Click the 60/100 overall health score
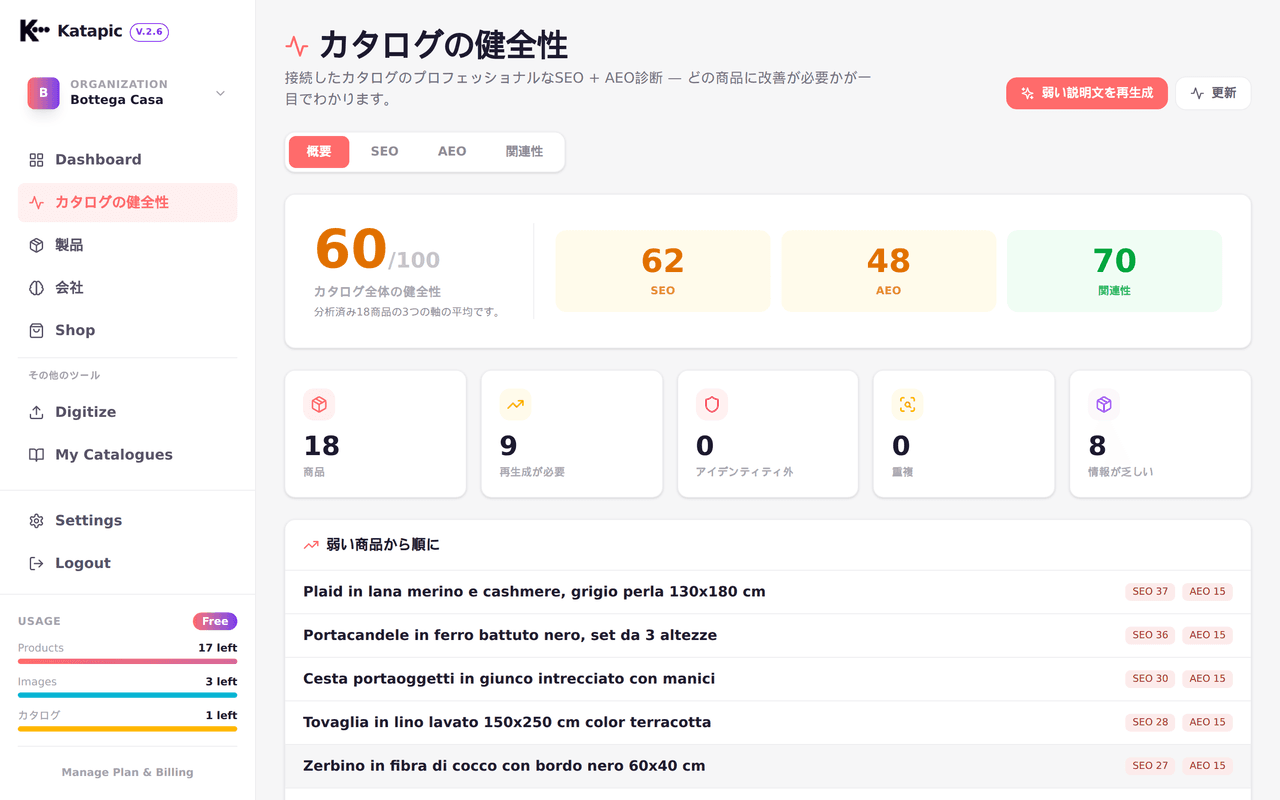The width and height of the screenshot is (1280, 800). coord(377,250)
